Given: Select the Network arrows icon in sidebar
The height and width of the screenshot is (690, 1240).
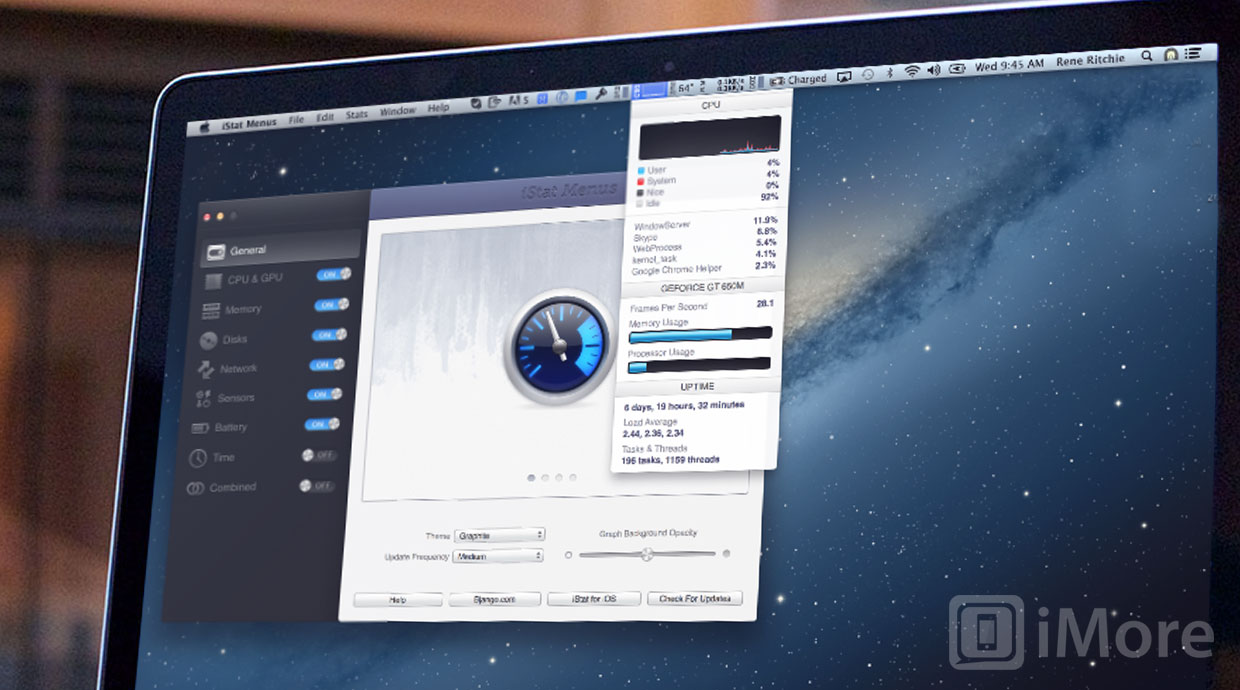Looking at the screenshot, I should click(206, 369).
